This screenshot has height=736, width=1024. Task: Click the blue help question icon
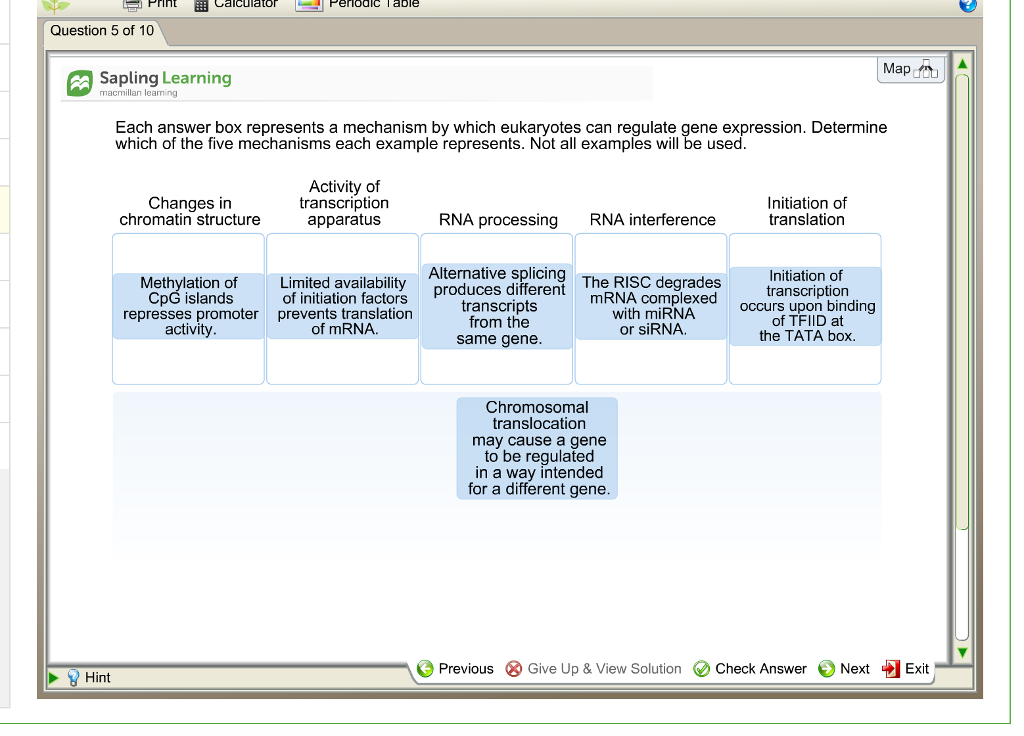[968, 5]
